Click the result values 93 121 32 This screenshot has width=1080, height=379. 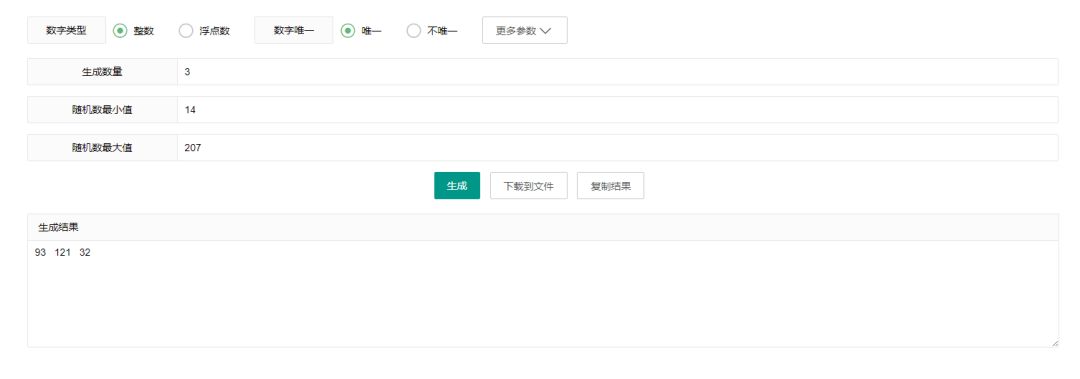(x=63, y=253)
